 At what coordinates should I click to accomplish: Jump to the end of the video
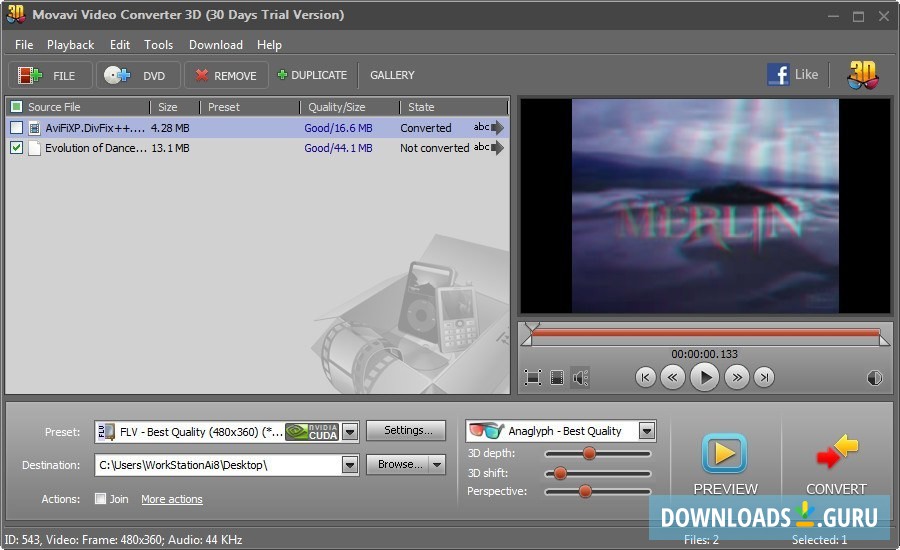(x=764, y=377)
